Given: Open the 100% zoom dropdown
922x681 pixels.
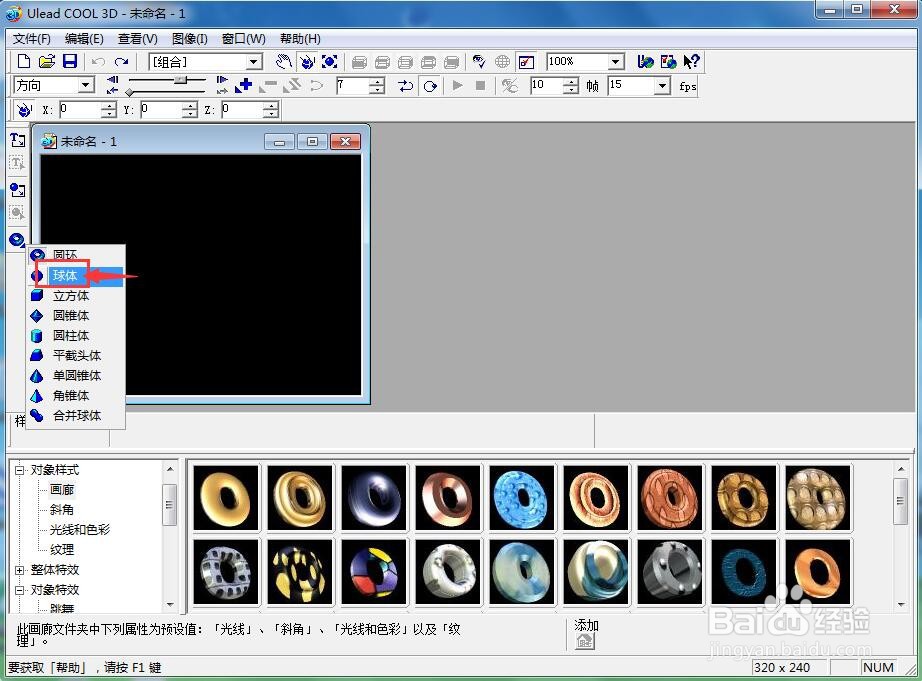Looking at the screenshot, I should [x=615, y=61].
